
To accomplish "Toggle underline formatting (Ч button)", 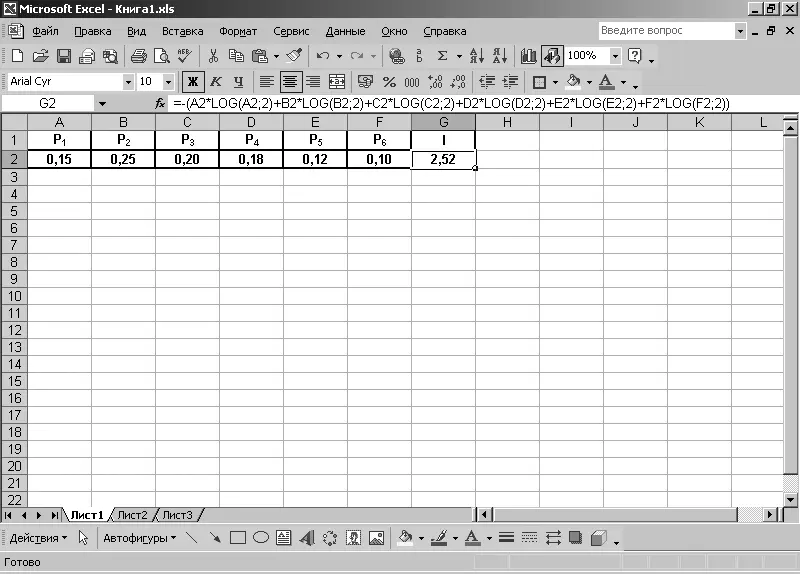I will tap(238, 82).
